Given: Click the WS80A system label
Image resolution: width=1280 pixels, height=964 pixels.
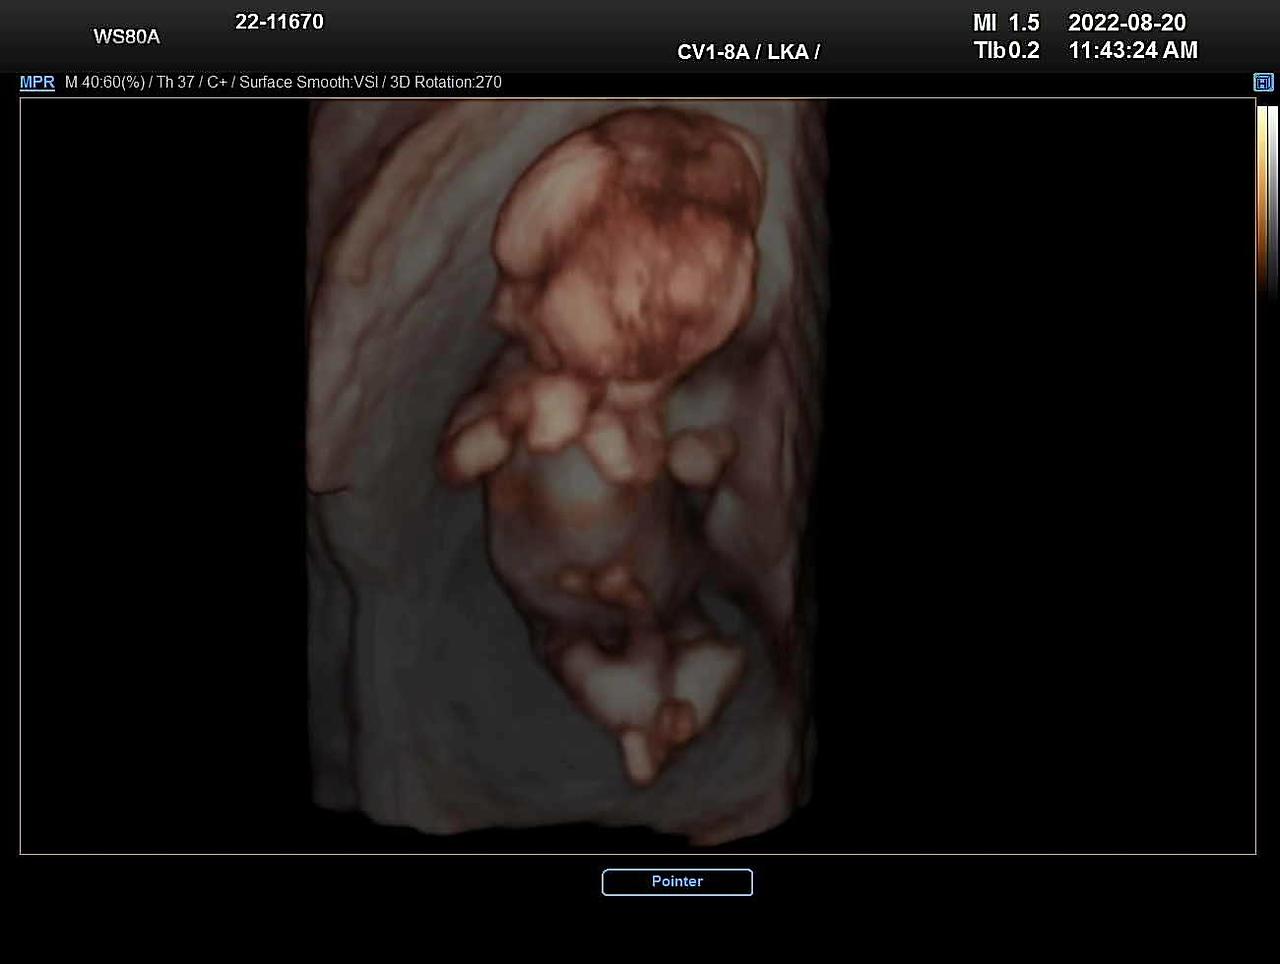Looking at the screenshot, I should click(127, 37).
